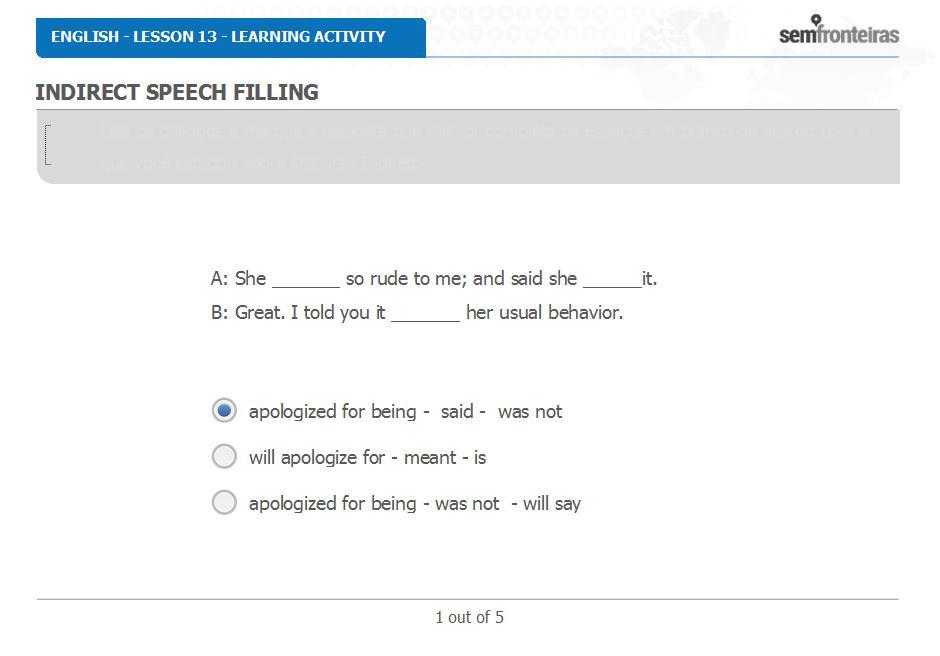The width and height of the screenshot is (940, 656).
Task: Choose the 'will apologize for - meant - is' radio button
Action: pyautogui.click(x=224, y=456)
